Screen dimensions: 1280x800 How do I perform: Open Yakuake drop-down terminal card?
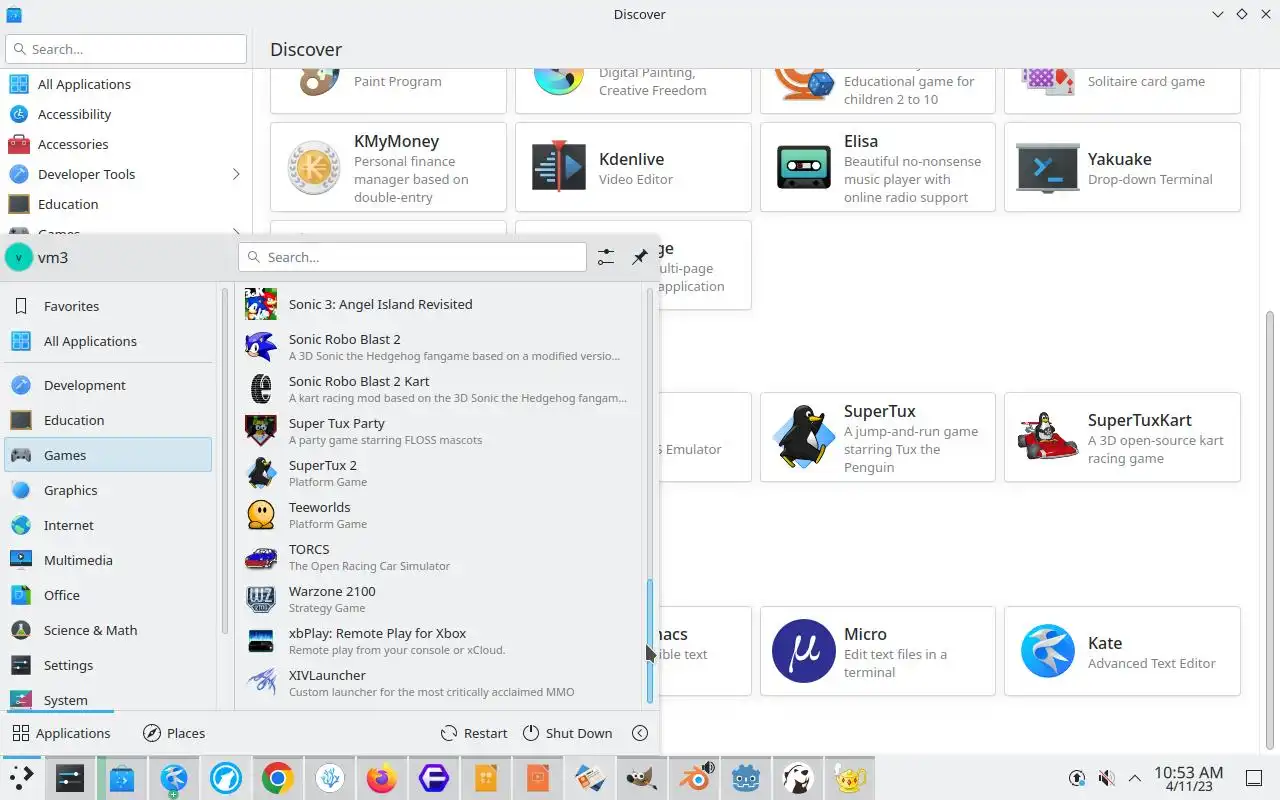(1122, 167)
